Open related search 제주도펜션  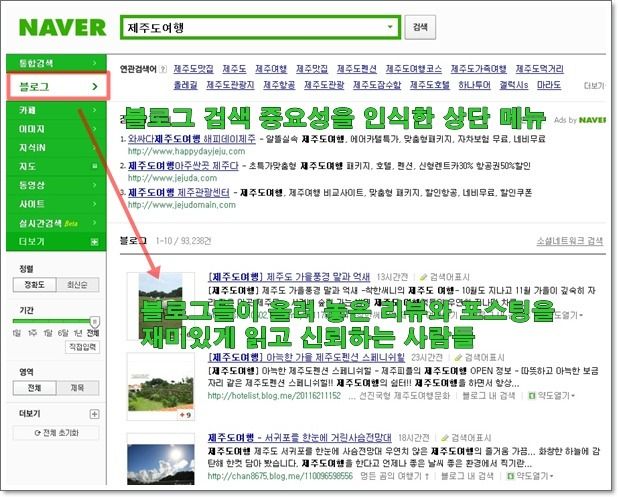click(x=356, y=69)
